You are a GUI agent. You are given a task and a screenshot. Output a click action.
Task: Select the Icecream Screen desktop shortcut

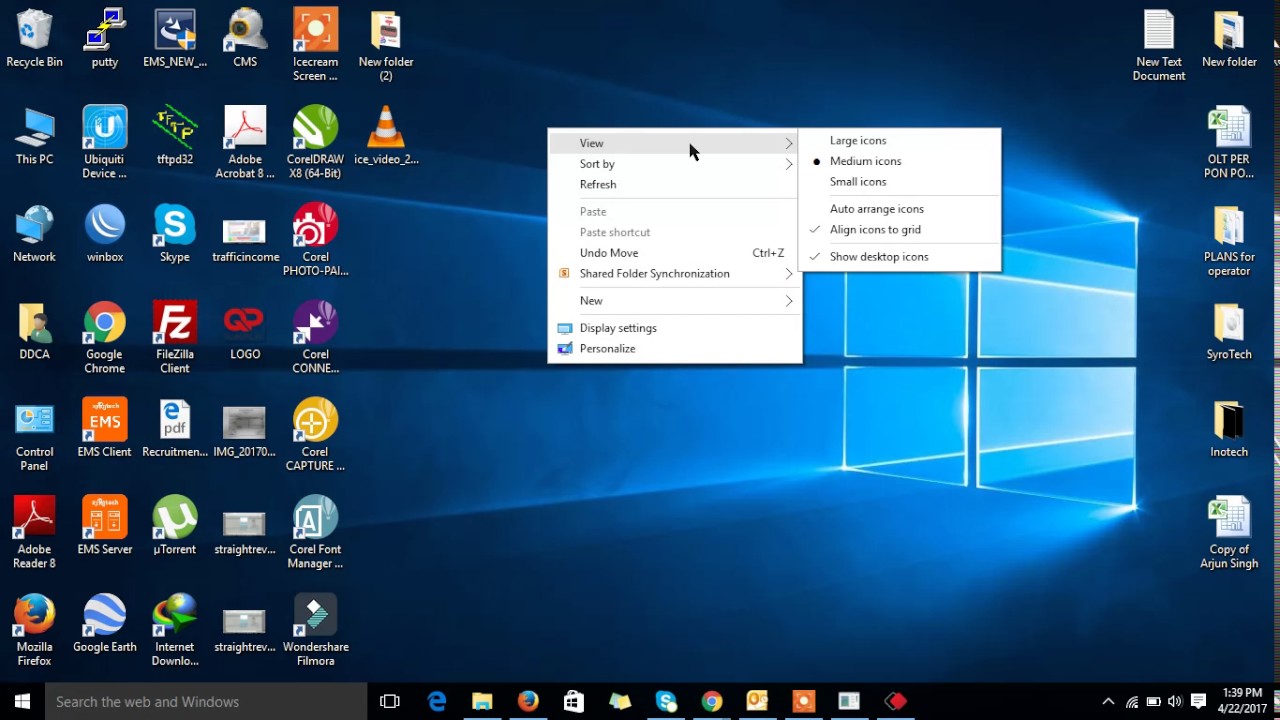315,46
